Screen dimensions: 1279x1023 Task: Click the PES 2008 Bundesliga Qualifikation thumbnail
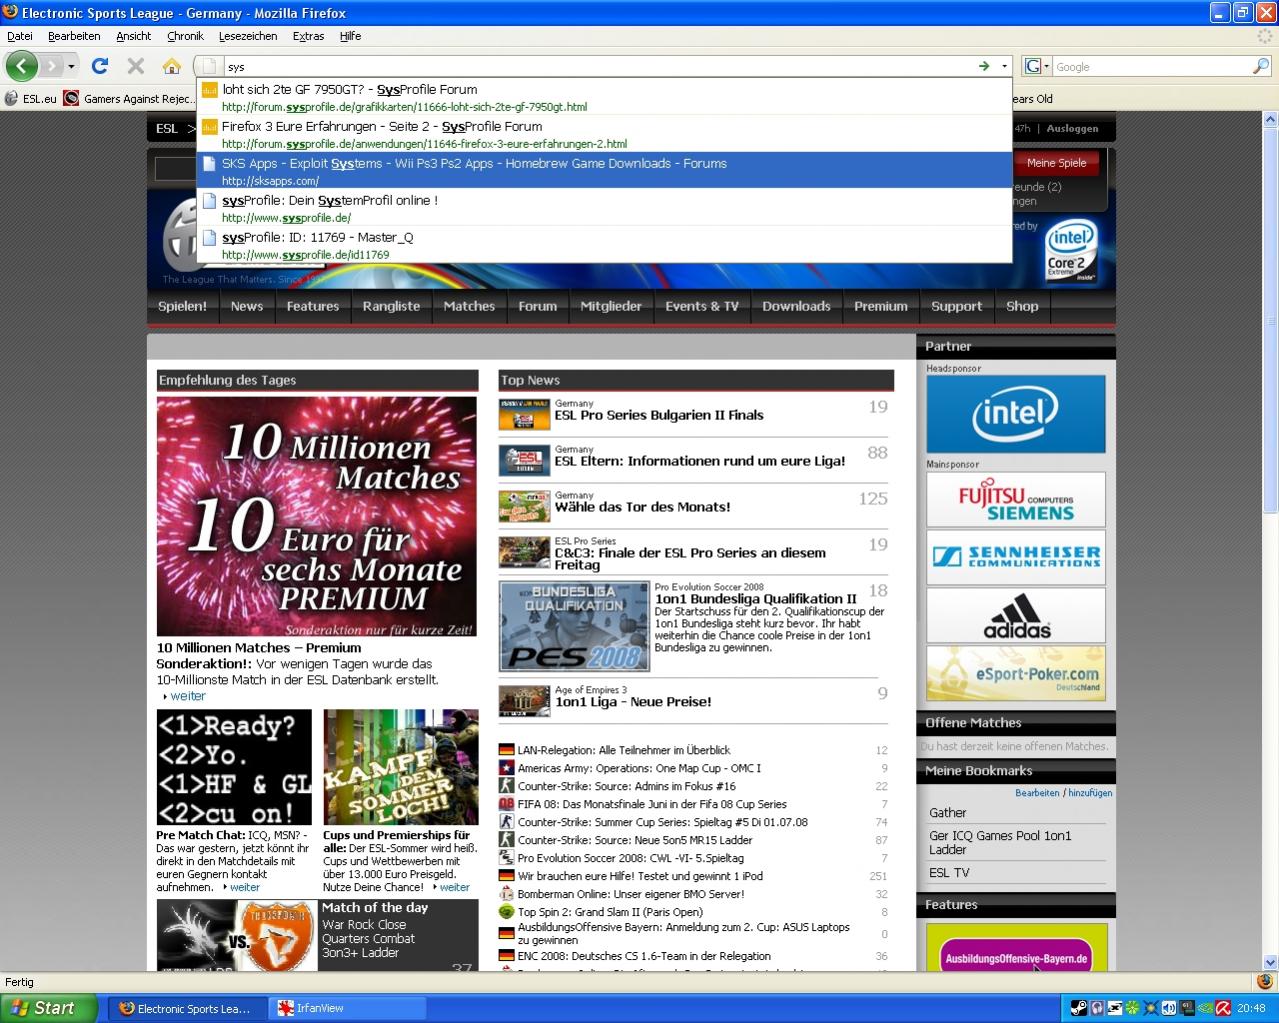pos(574,627)
